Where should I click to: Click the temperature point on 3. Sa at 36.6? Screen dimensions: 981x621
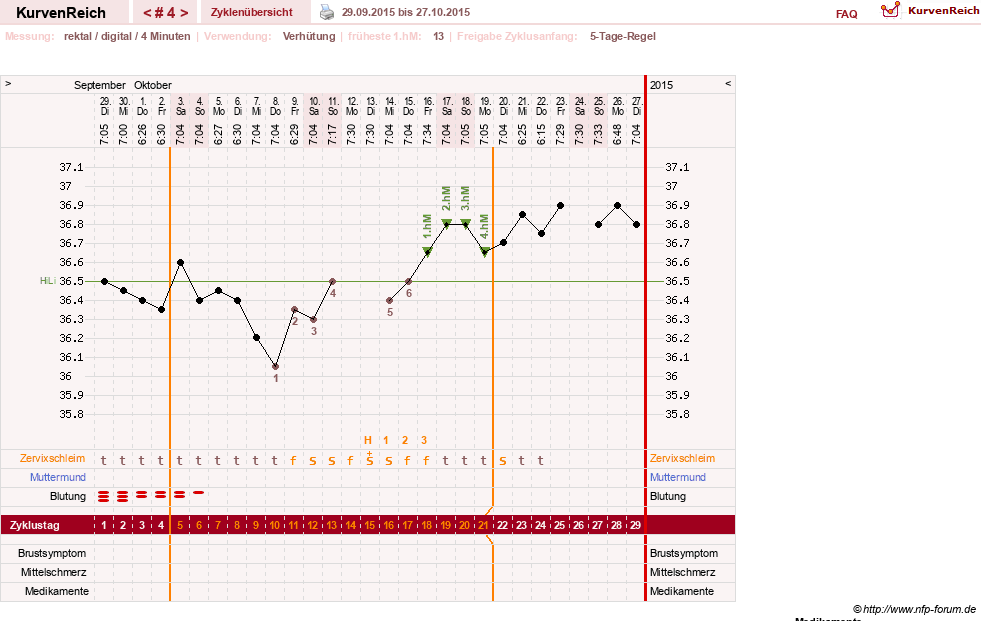181,263
